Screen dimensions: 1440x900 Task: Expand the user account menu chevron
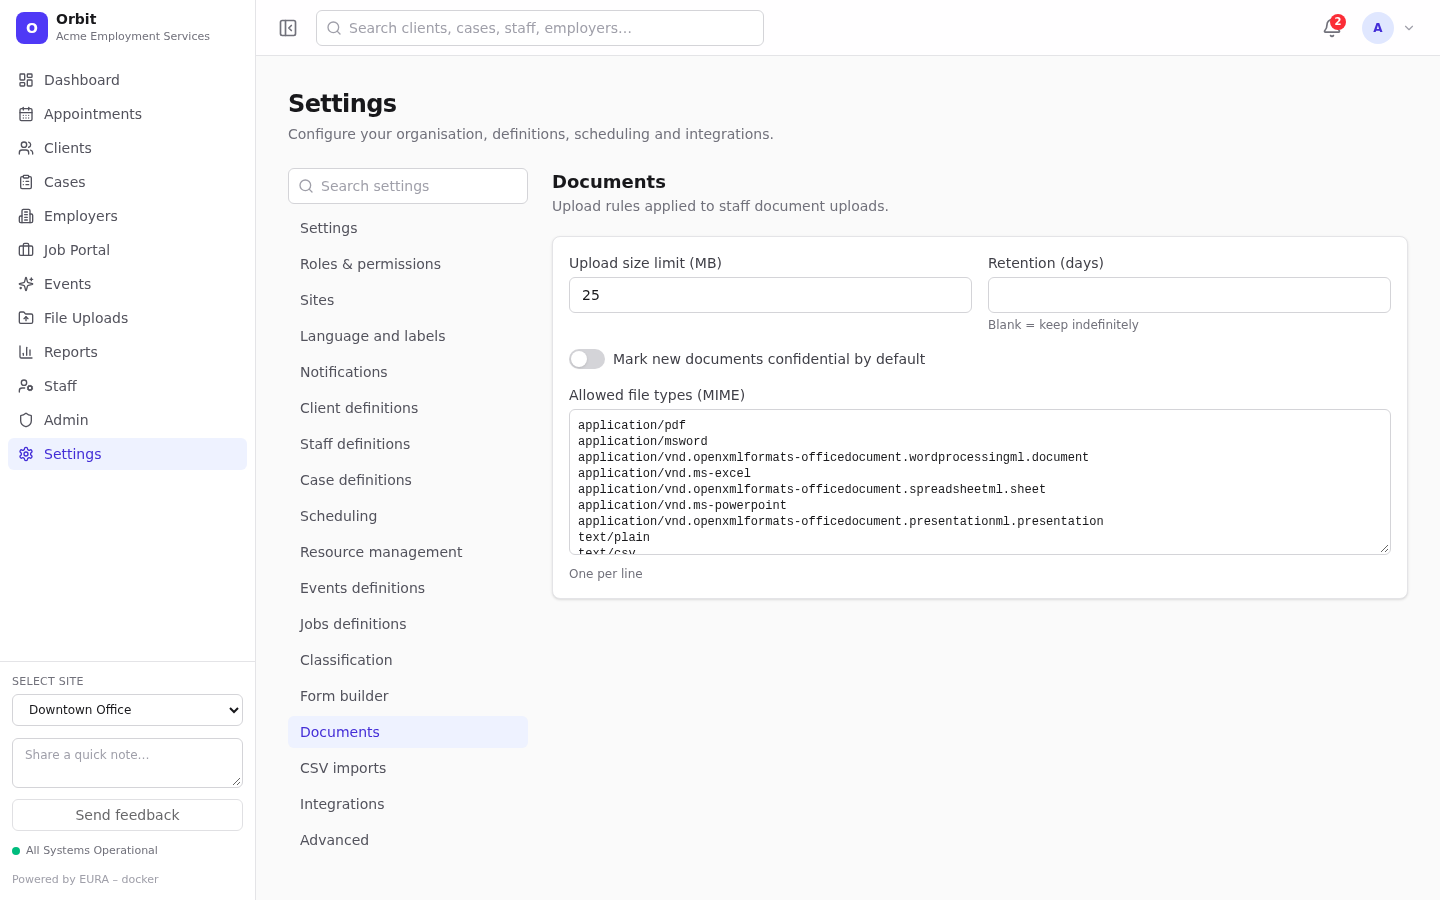(x=1409, y=28)
